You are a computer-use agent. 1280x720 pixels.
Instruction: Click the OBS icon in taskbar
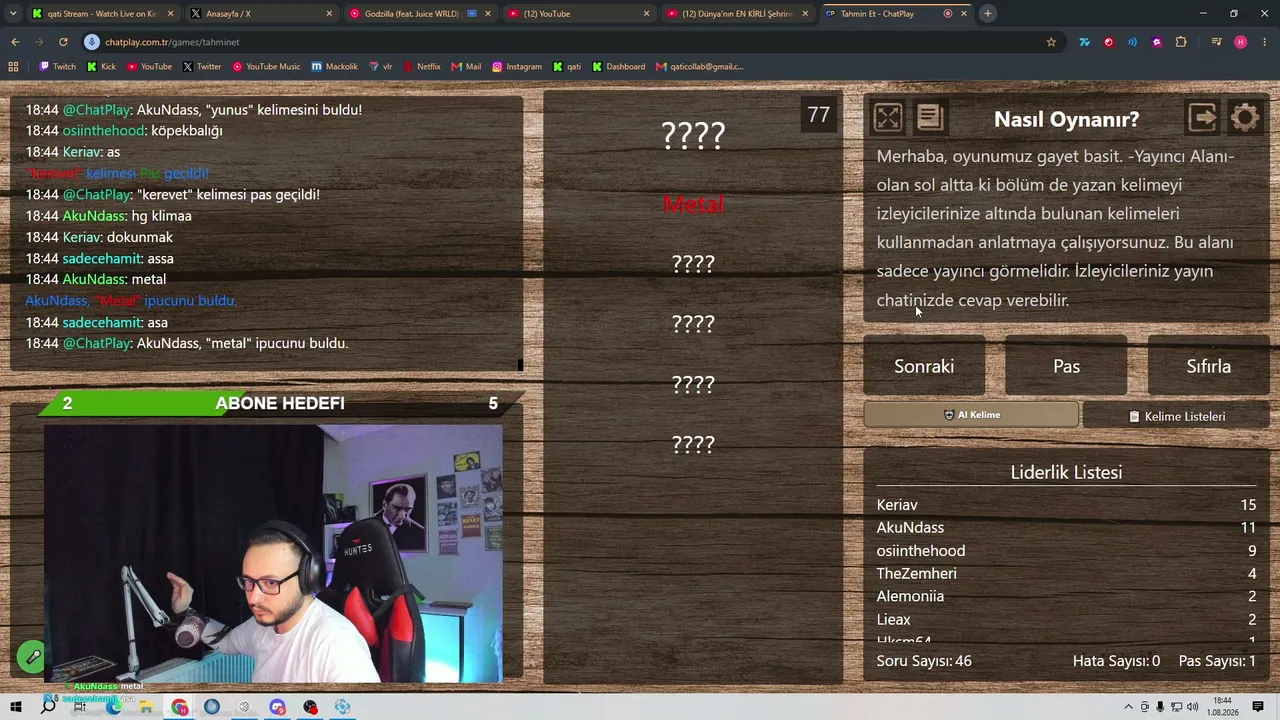(x=310, y=707)
